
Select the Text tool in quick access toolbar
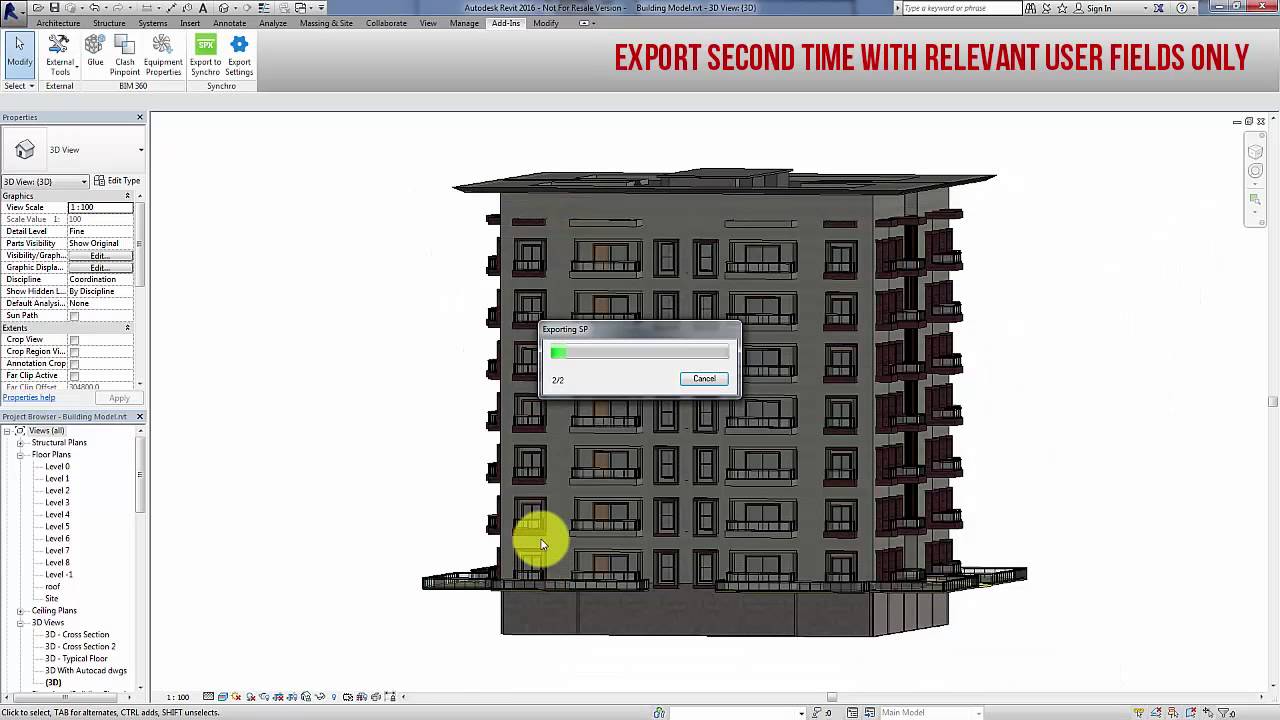pyautogui.click(x=203, y=8)
